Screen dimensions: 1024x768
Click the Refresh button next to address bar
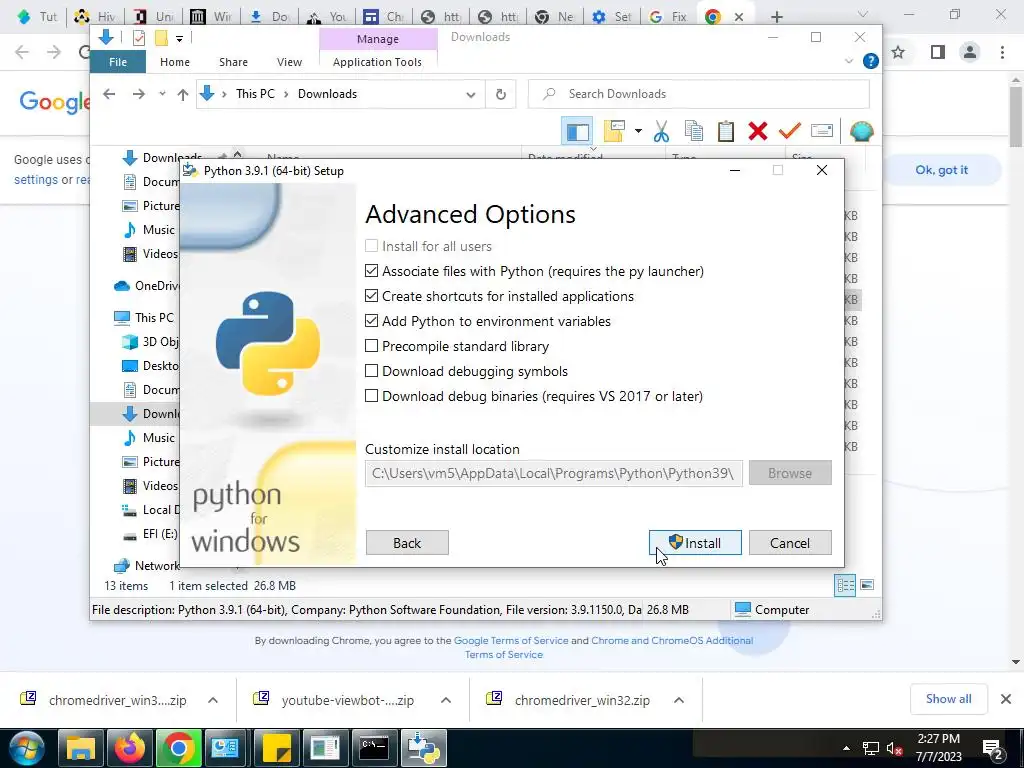click(501, 94)
